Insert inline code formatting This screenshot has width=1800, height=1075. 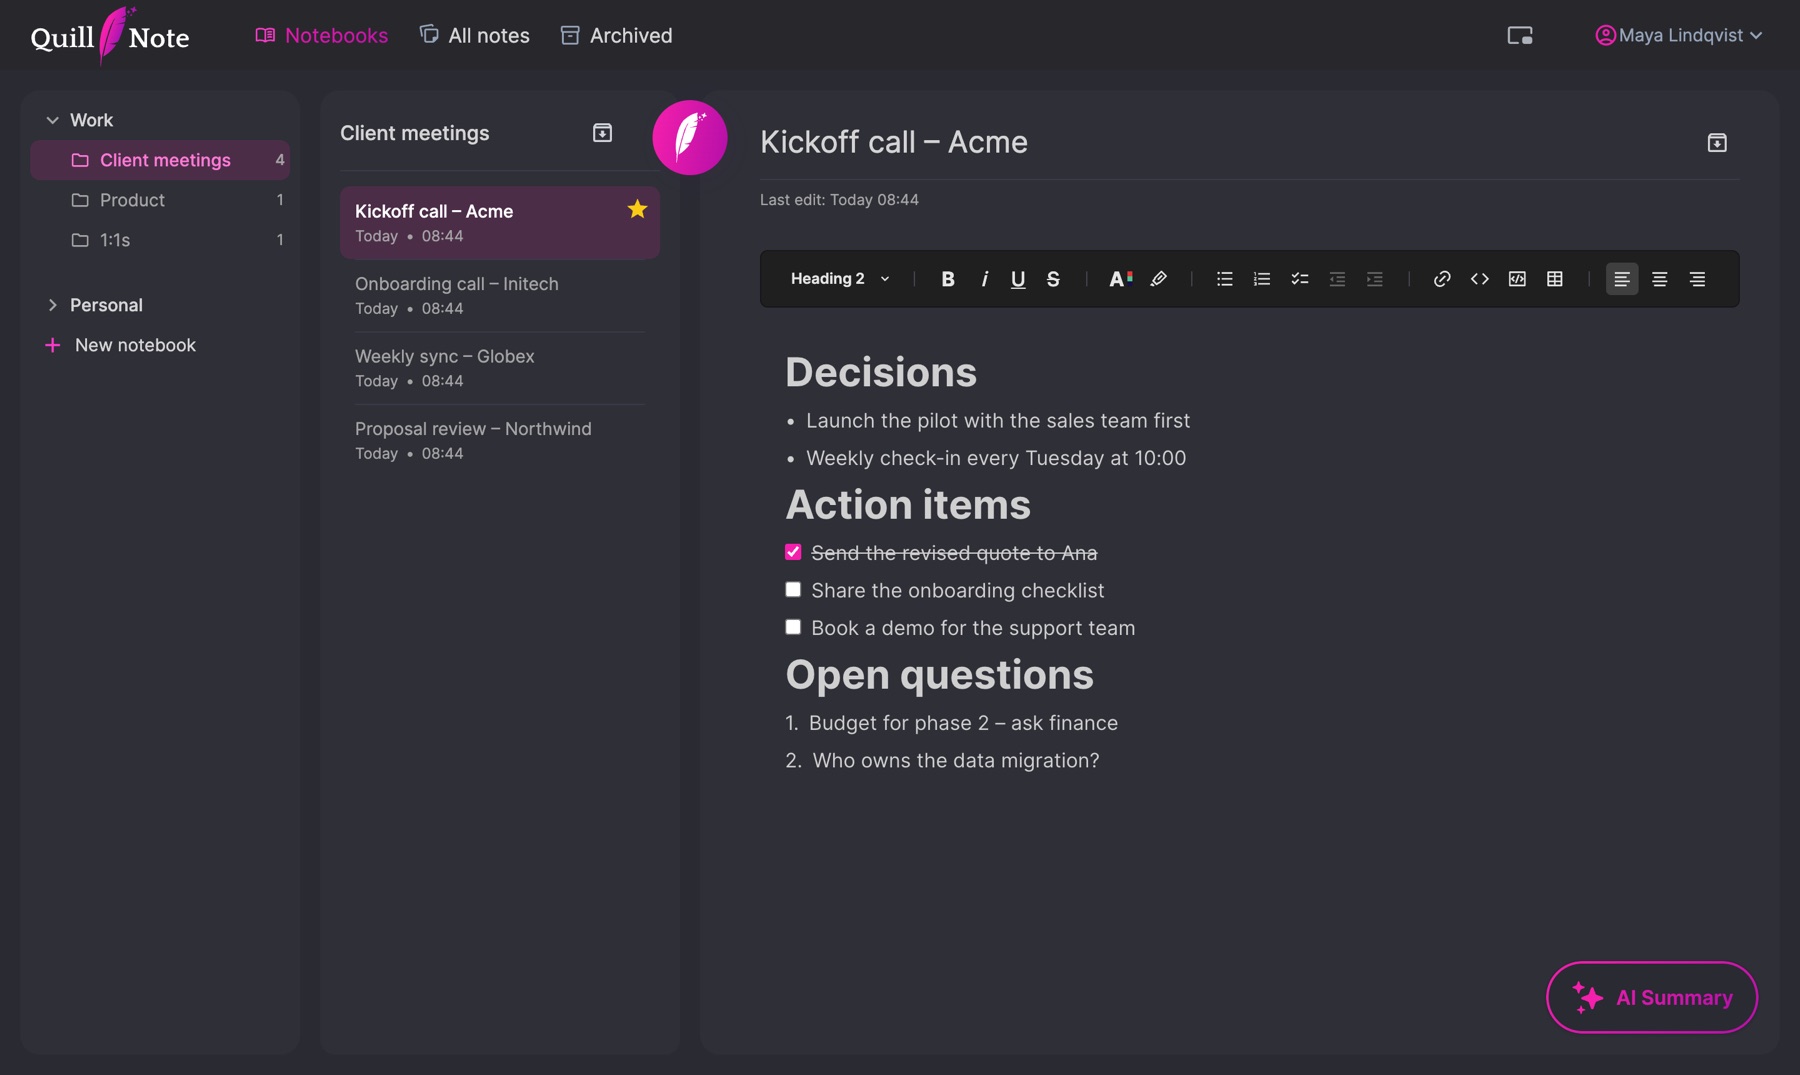(1479, 279)
